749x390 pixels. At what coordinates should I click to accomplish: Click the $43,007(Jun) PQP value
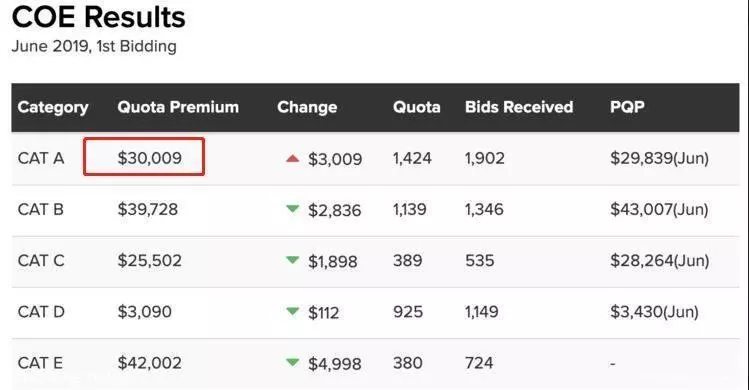point(659,209)
